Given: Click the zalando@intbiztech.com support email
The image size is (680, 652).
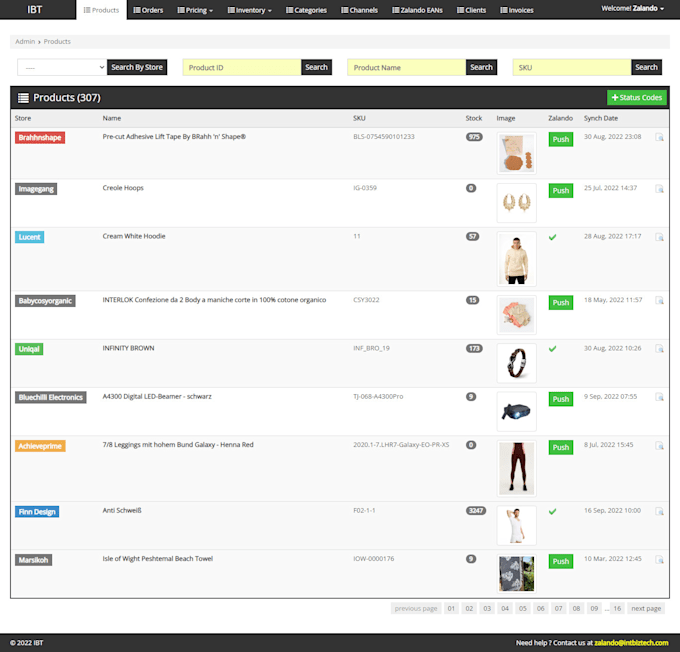Looking at the screenshot, I should (x=631, y=642).
